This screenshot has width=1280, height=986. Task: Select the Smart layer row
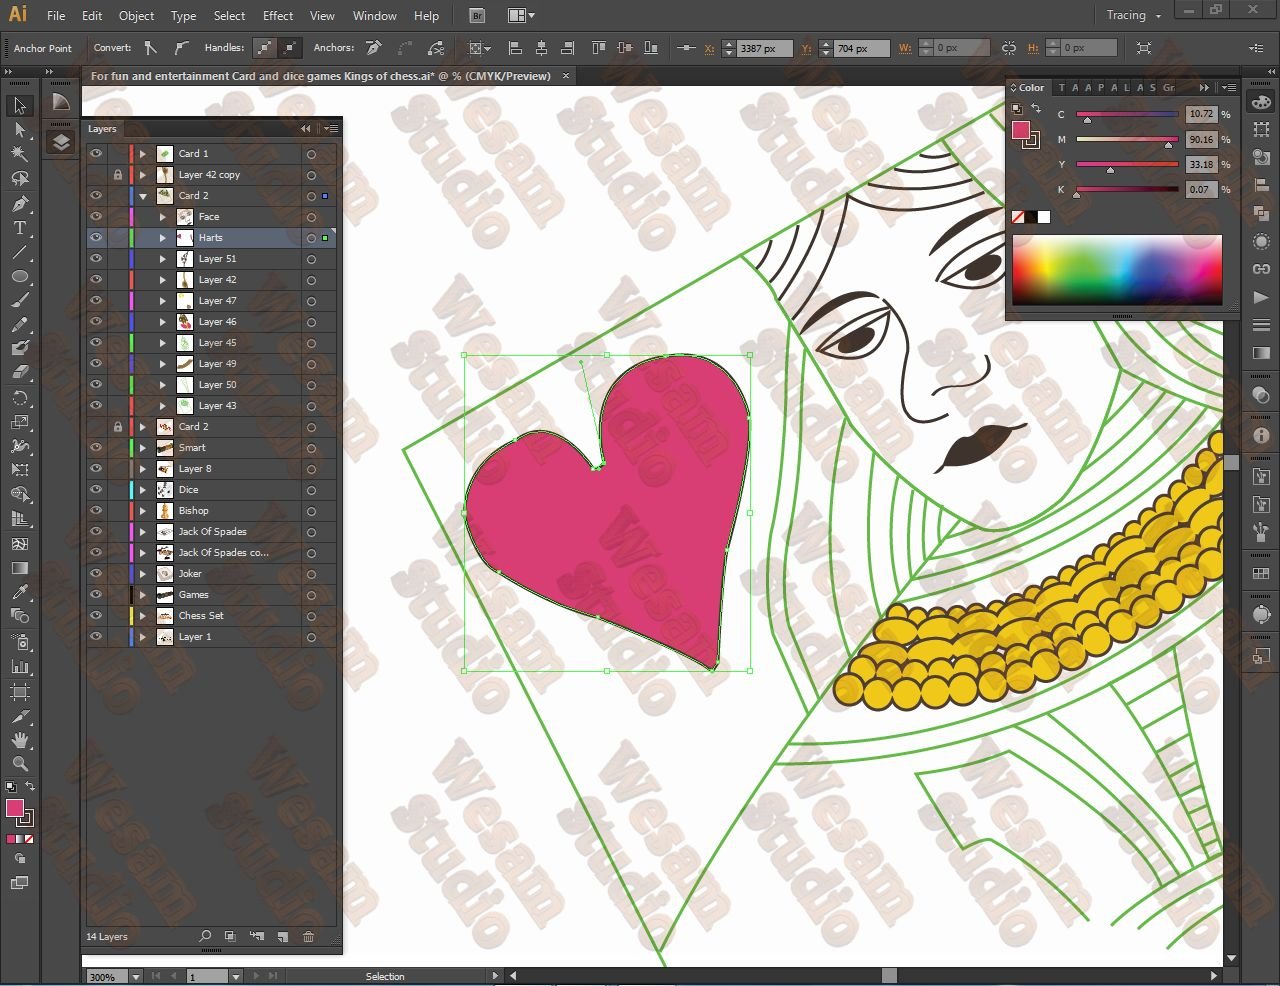click(212, 448)
